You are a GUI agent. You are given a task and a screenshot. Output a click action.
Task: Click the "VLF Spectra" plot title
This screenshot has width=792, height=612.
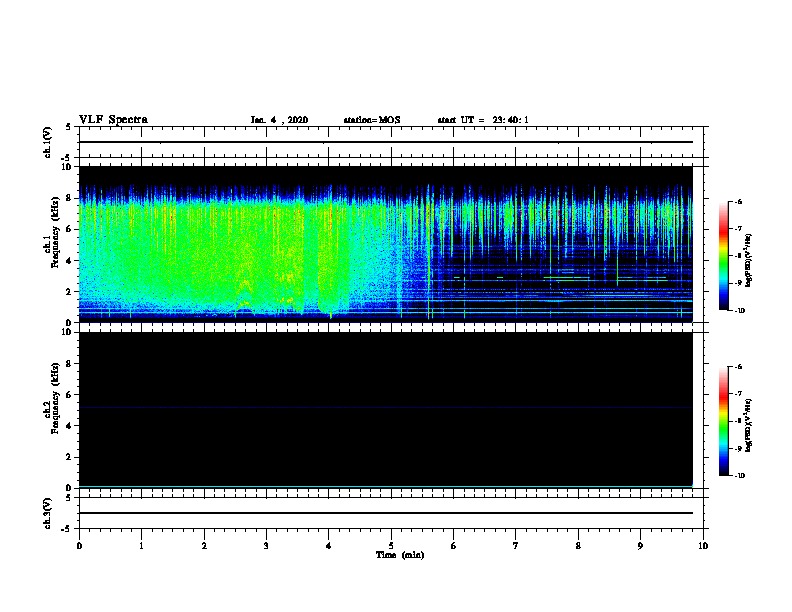tap(113, 120)
